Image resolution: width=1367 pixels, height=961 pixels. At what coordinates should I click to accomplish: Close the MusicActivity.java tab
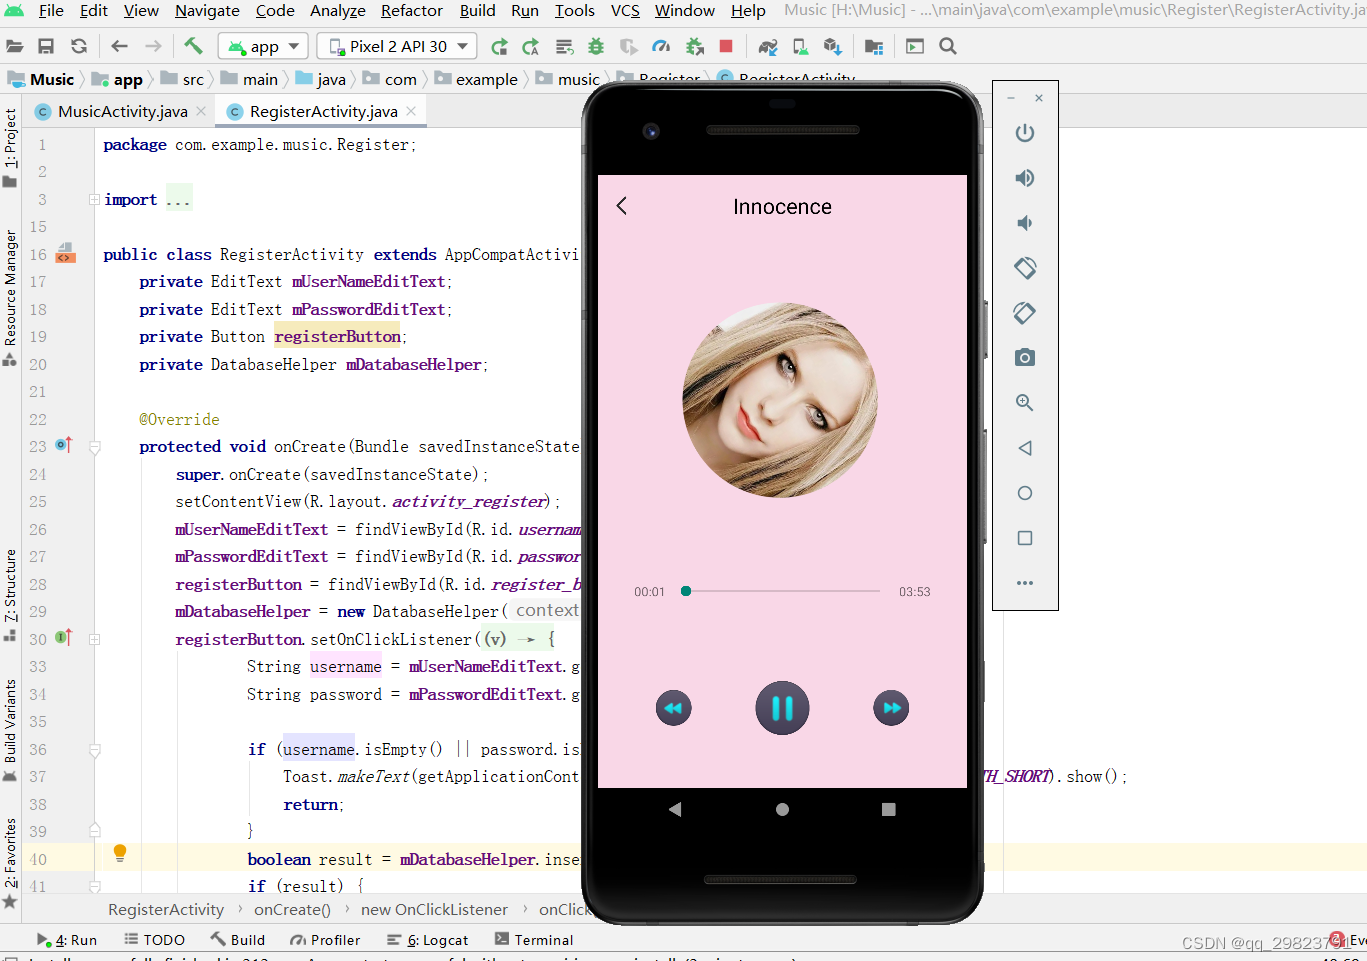[201, 111]
